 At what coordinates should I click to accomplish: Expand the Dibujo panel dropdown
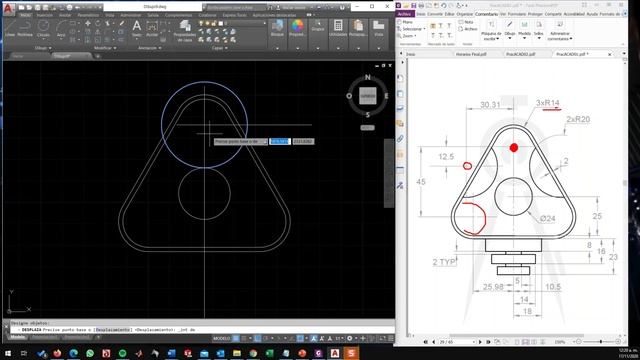43,48
